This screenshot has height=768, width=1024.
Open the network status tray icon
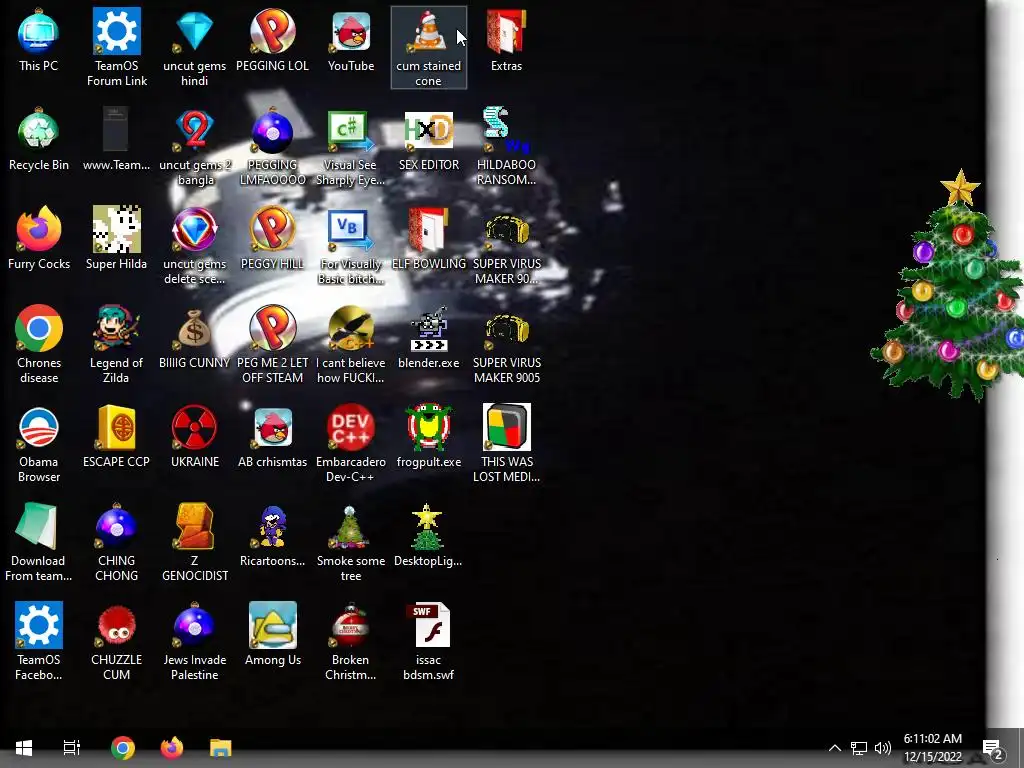pyautogui.click(x=859, y=748)
